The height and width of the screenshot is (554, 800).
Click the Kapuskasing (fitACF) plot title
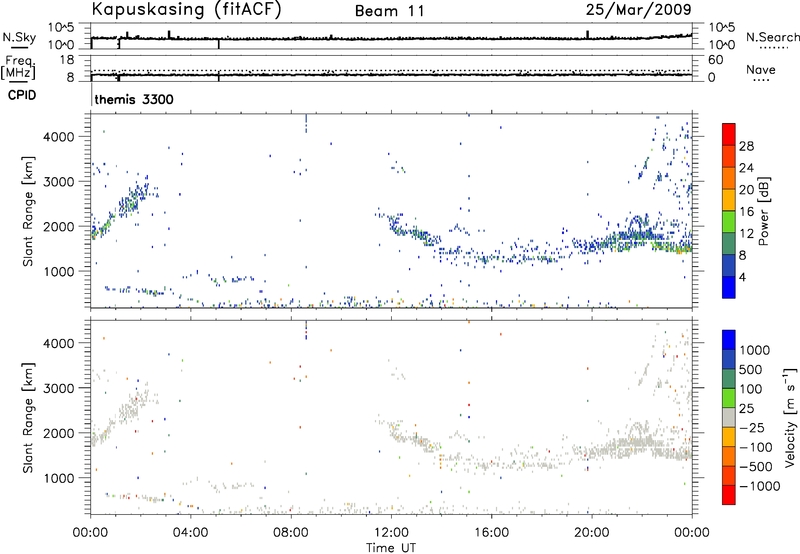[186, 9]
